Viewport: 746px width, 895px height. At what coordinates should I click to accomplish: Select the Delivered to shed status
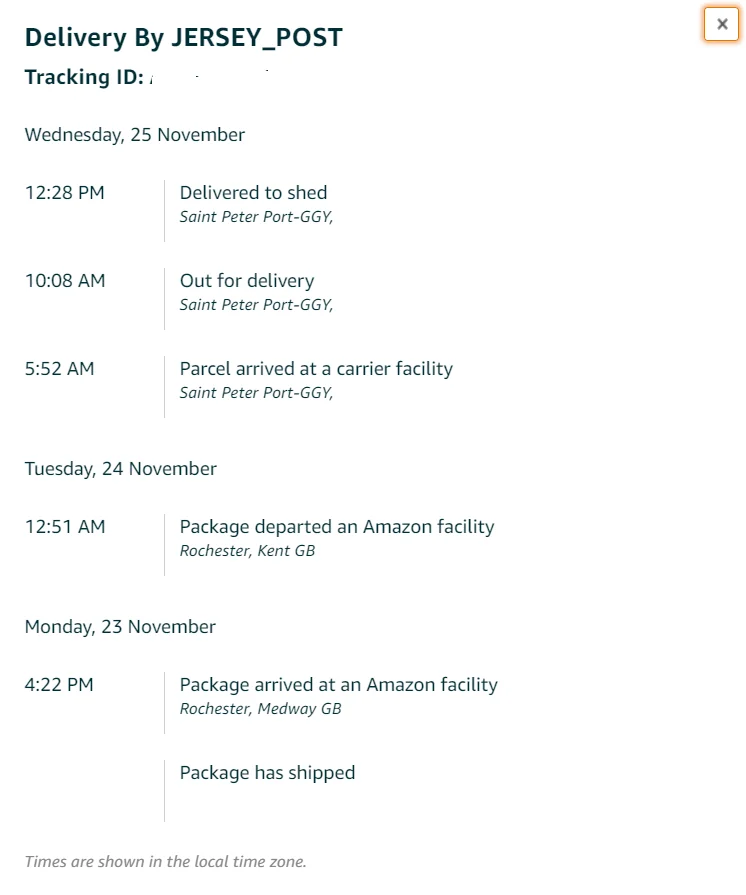(x=253, y=192)
